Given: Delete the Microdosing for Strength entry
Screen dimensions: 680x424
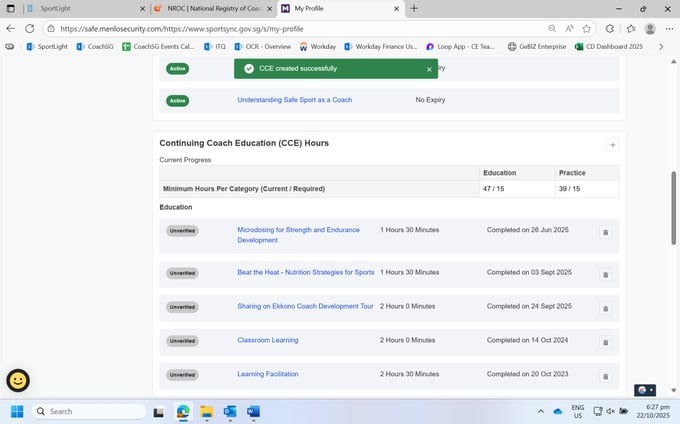Looking at the screenshot, I should click(604, 233).
